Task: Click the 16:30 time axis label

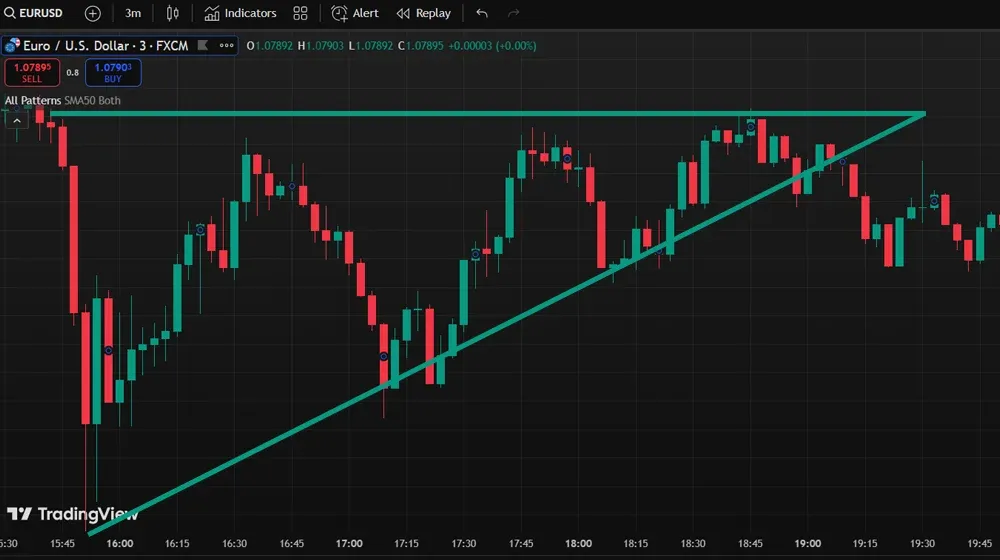Action: click(234, 543)
